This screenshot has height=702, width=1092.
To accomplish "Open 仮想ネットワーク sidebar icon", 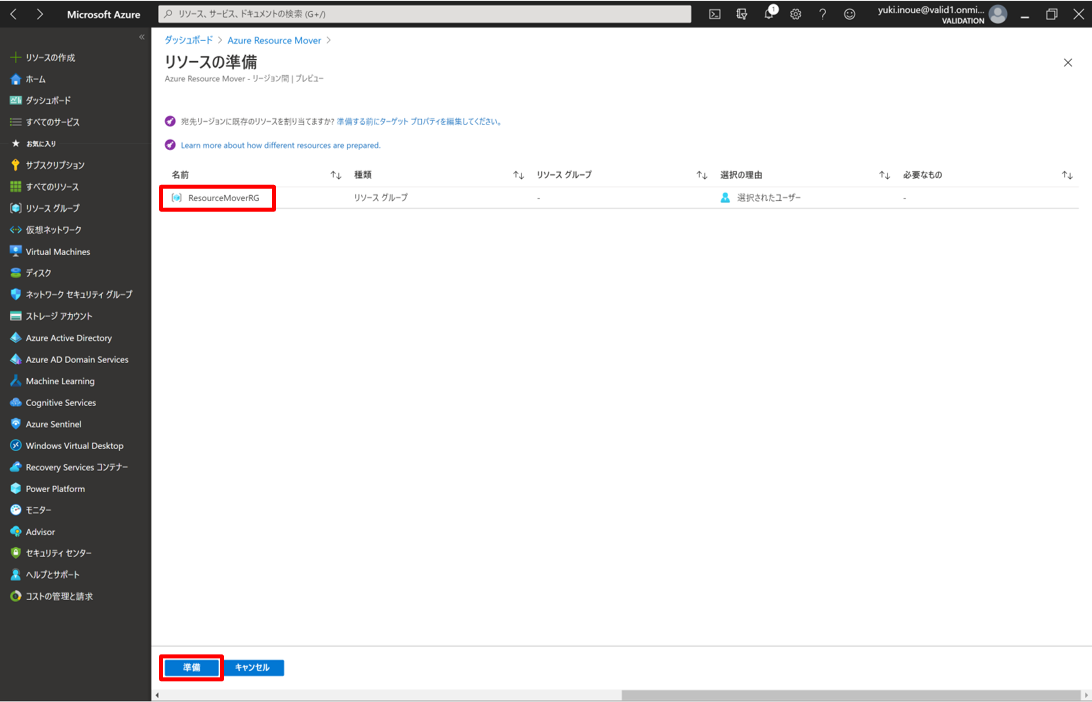I will (x=15, y=230).
